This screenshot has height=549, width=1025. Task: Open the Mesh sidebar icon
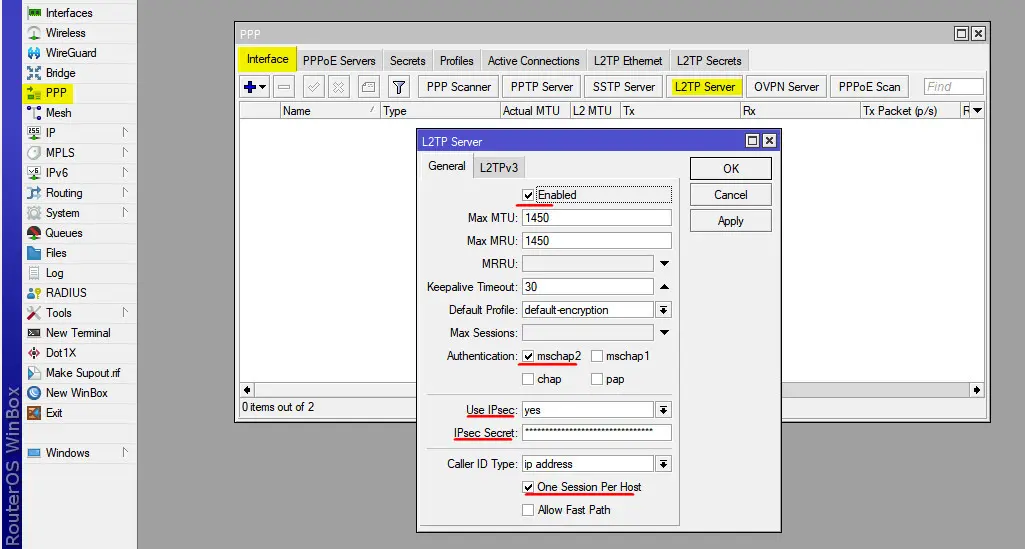pyautogui.click(x=34, y=113)
